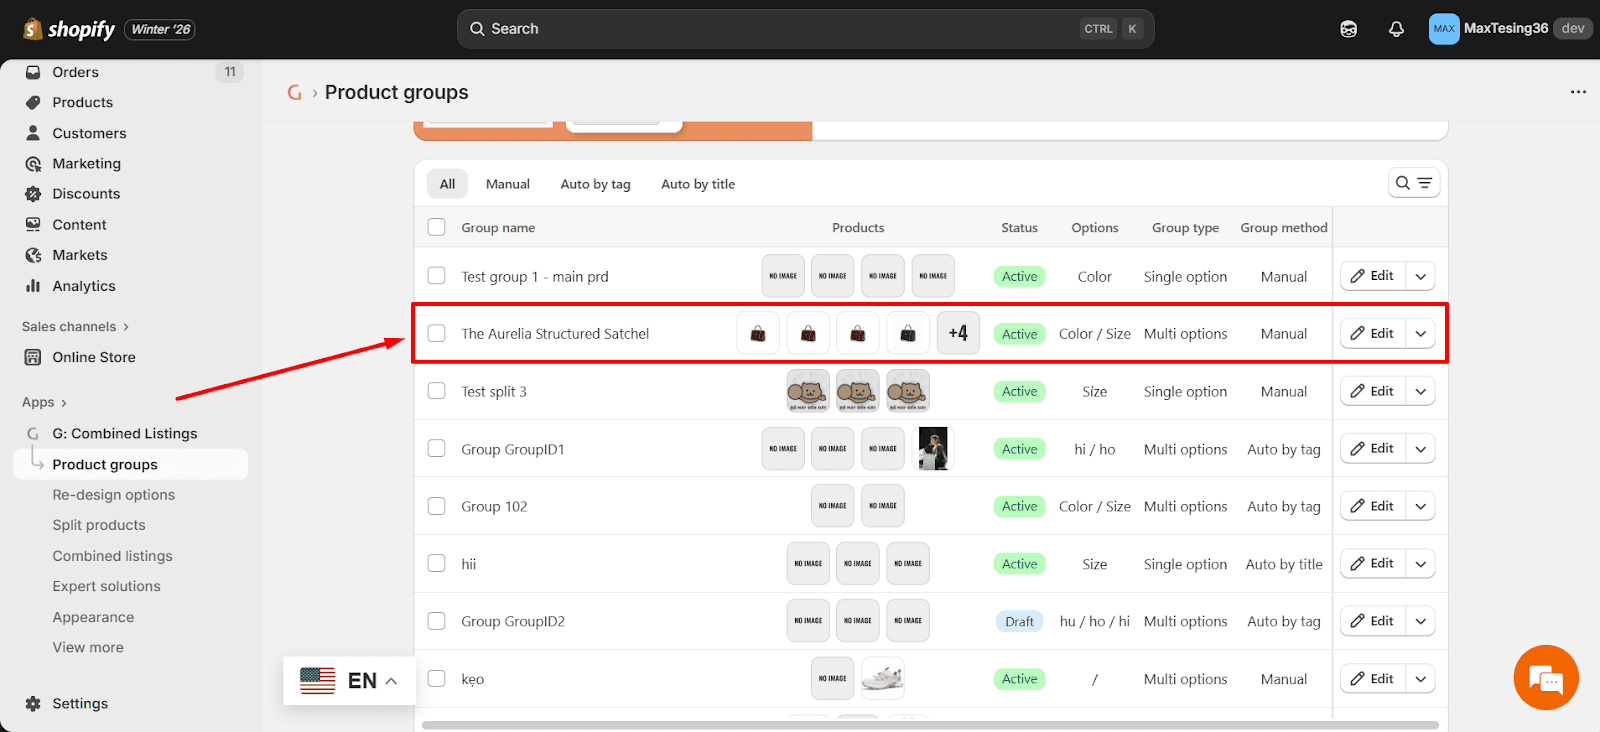Switch to the Auto by tag tab
The image size is (1600, 732).
pos(595,184)
